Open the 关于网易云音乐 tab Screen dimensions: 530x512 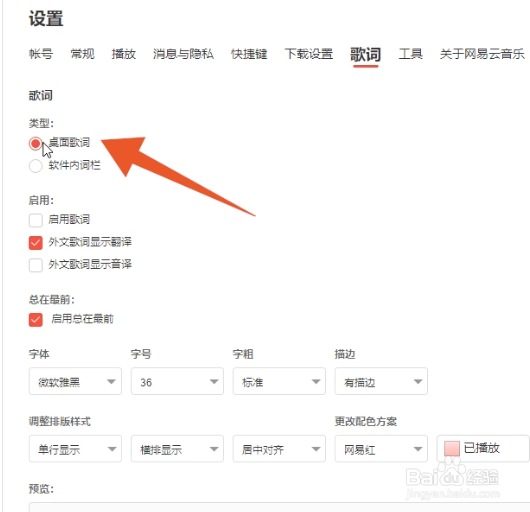(x=482, y=54)
